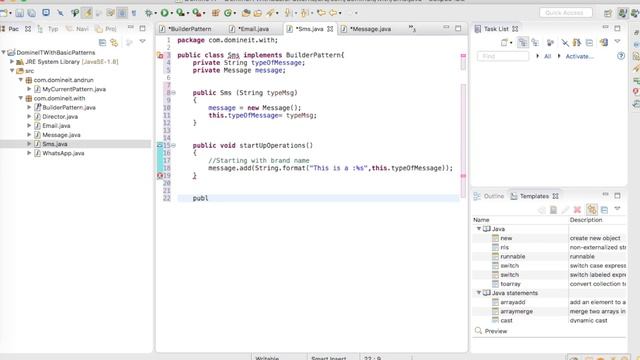
Task: Click editor line 22 with 'publ'
Action: 318,198
